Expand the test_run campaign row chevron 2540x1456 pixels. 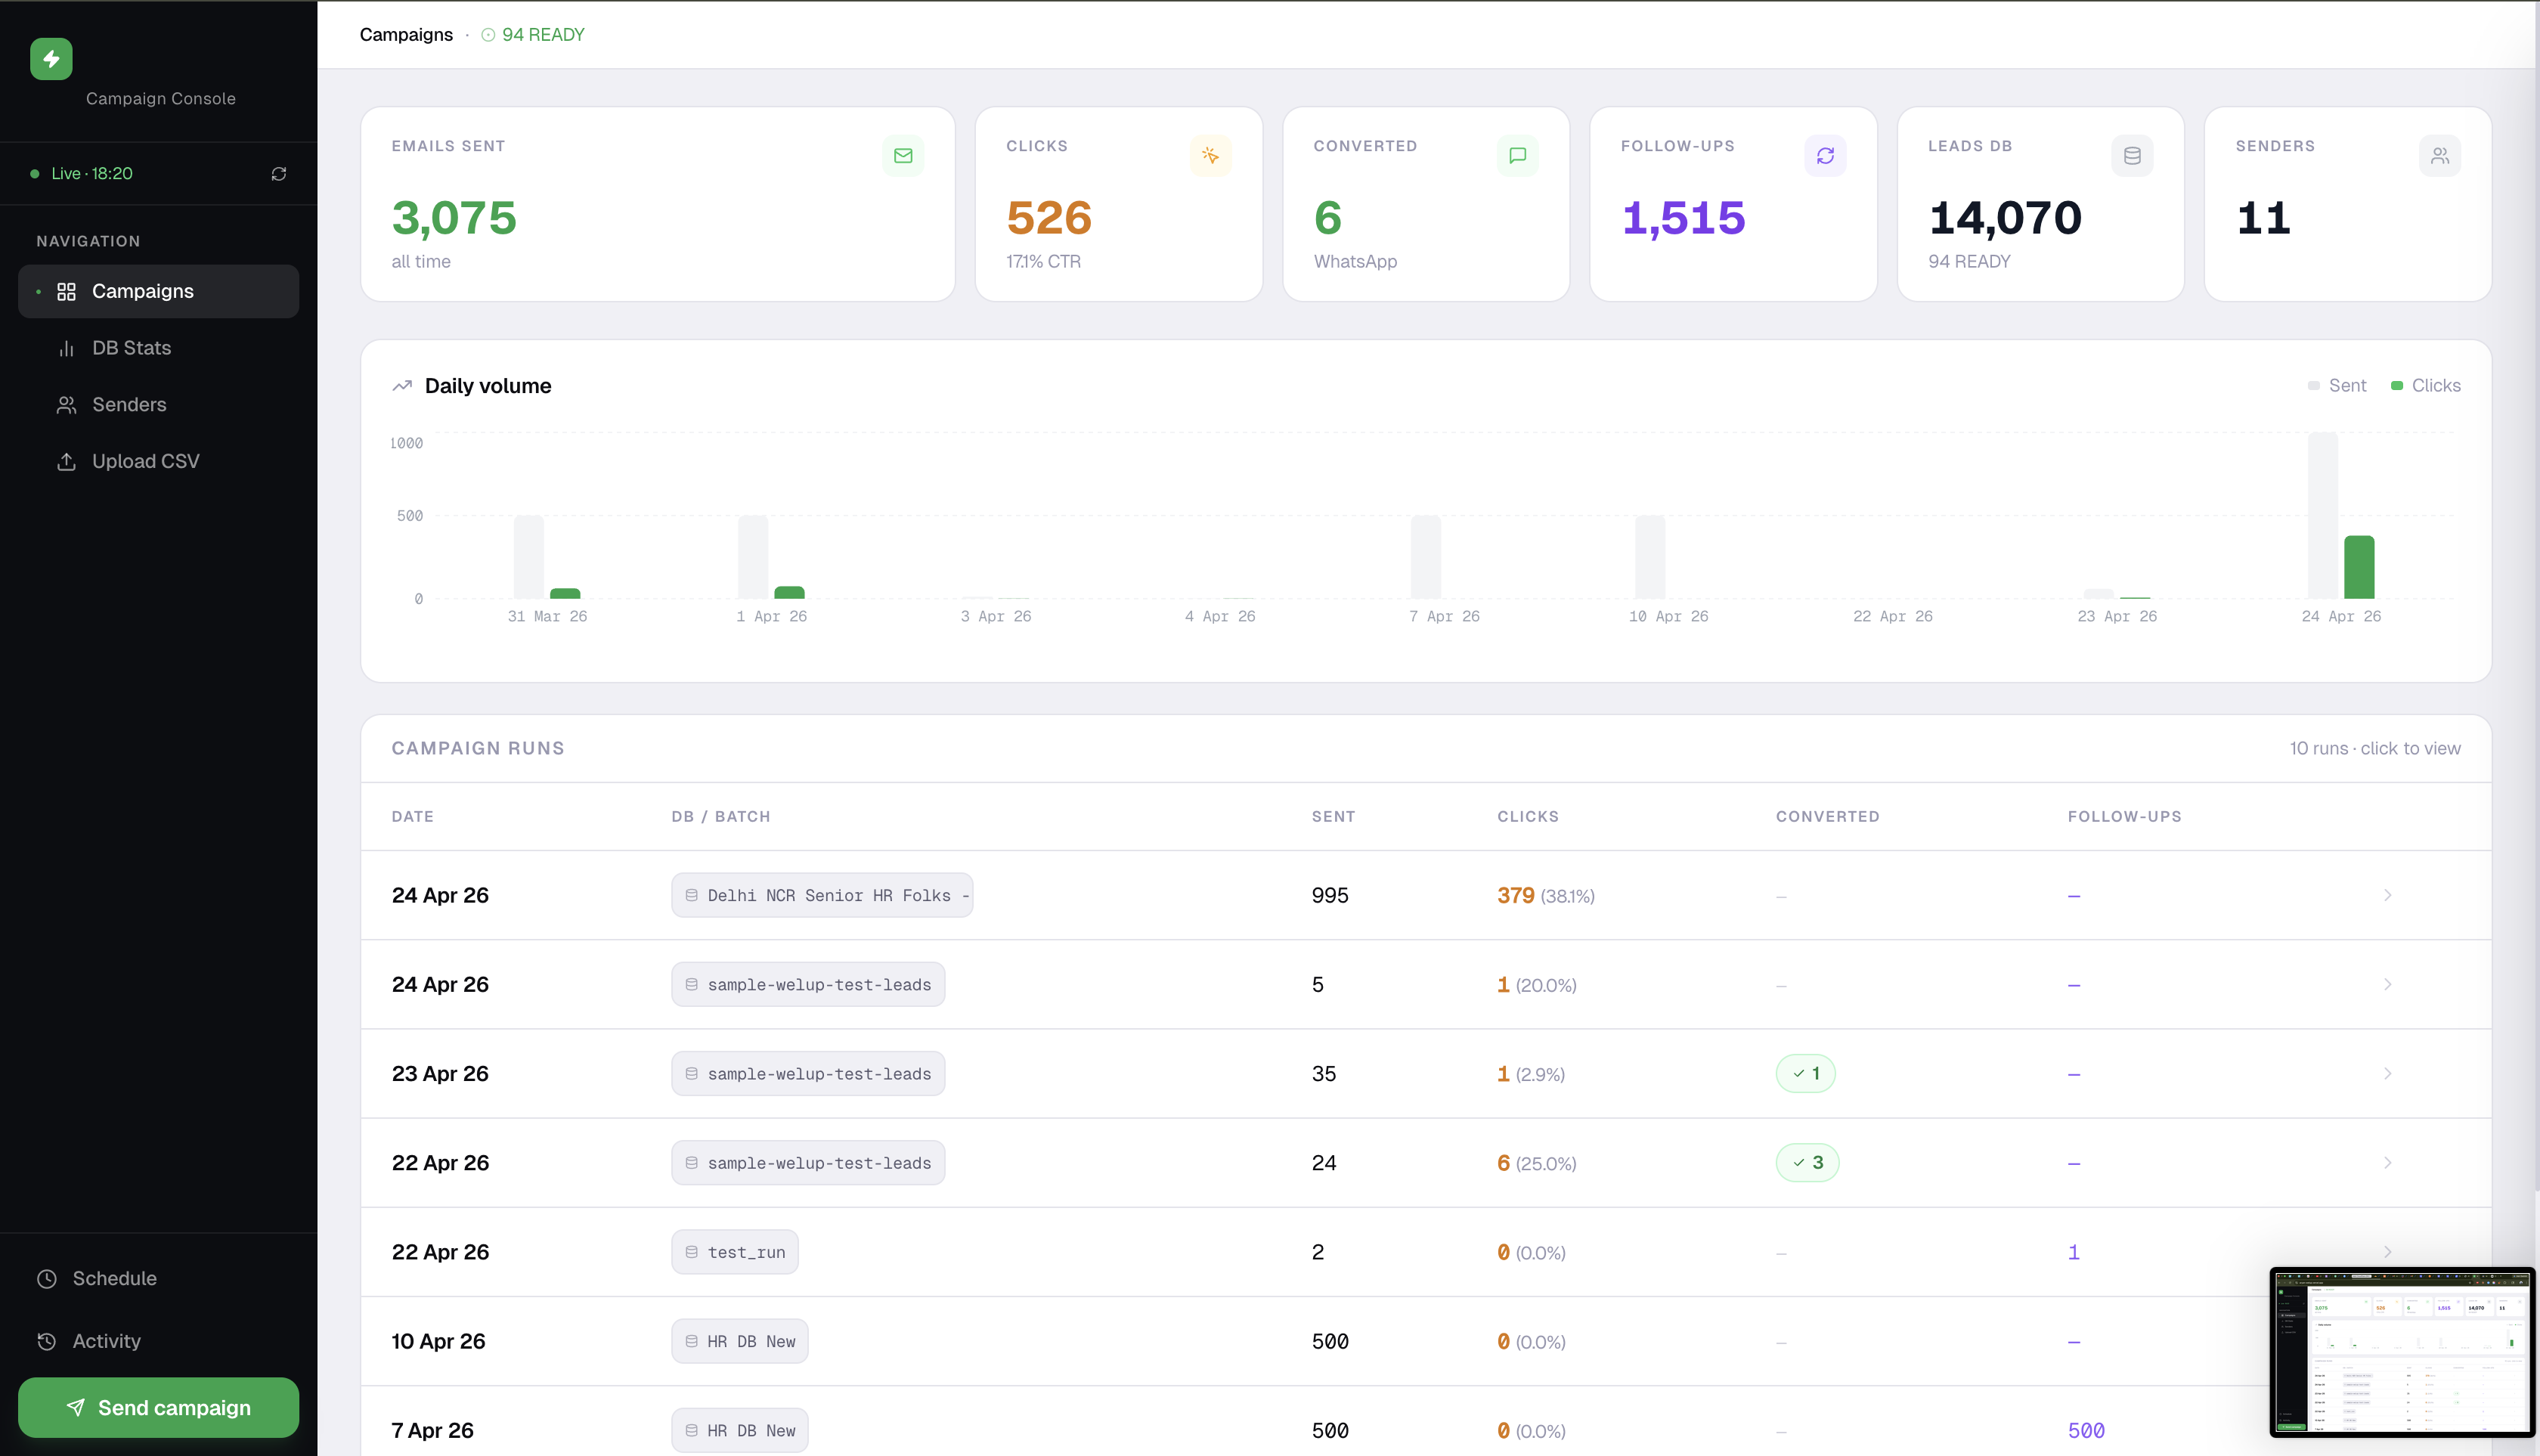point(2388,1251)
